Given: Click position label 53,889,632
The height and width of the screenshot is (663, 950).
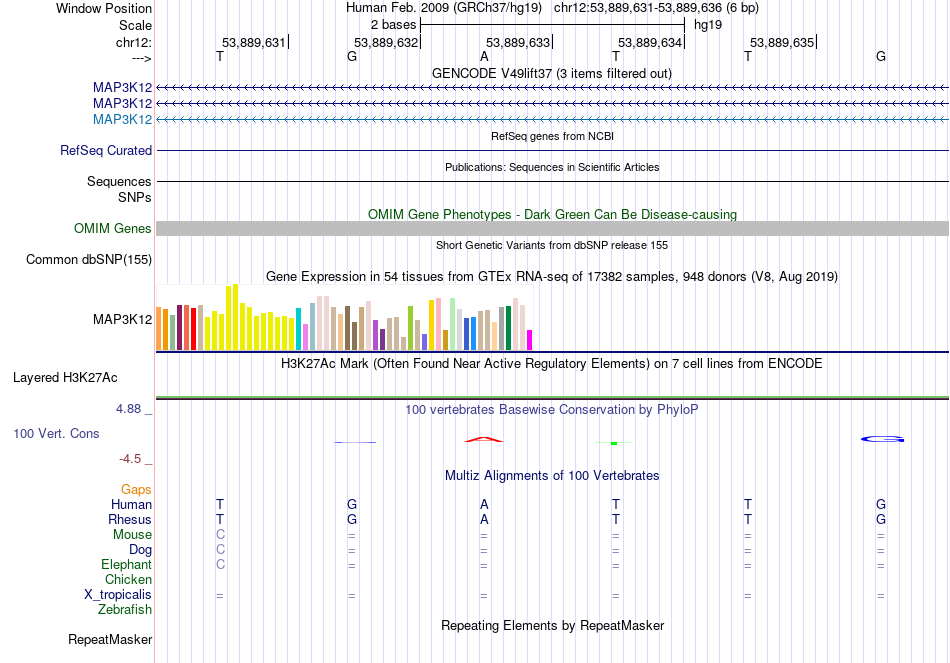Looking at the screenshot, I should pos(385,42).
